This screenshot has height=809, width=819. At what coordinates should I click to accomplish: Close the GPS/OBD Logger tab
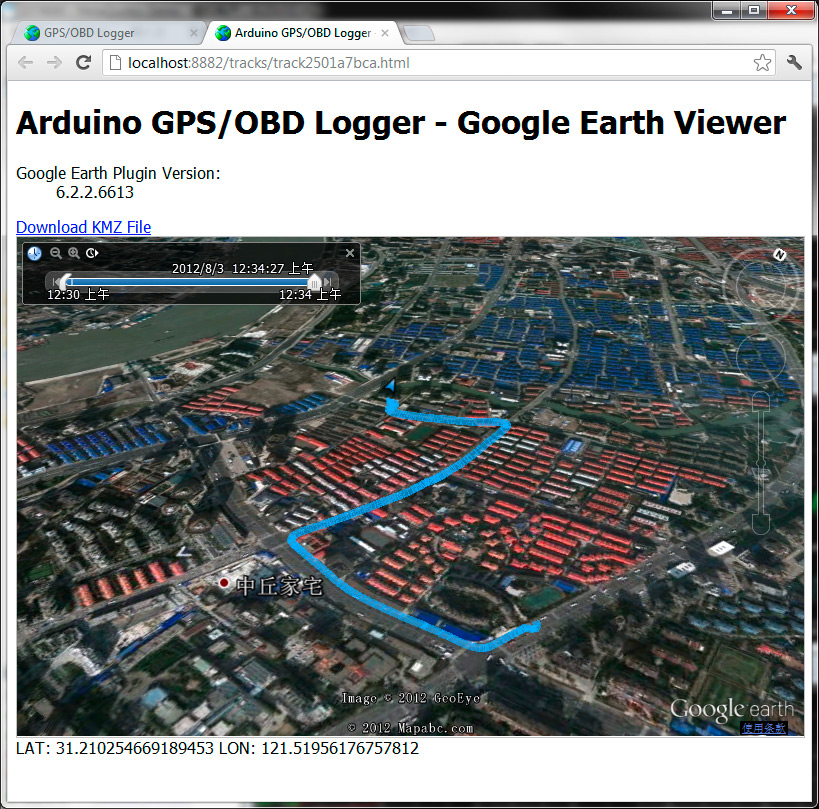point(193,33)
